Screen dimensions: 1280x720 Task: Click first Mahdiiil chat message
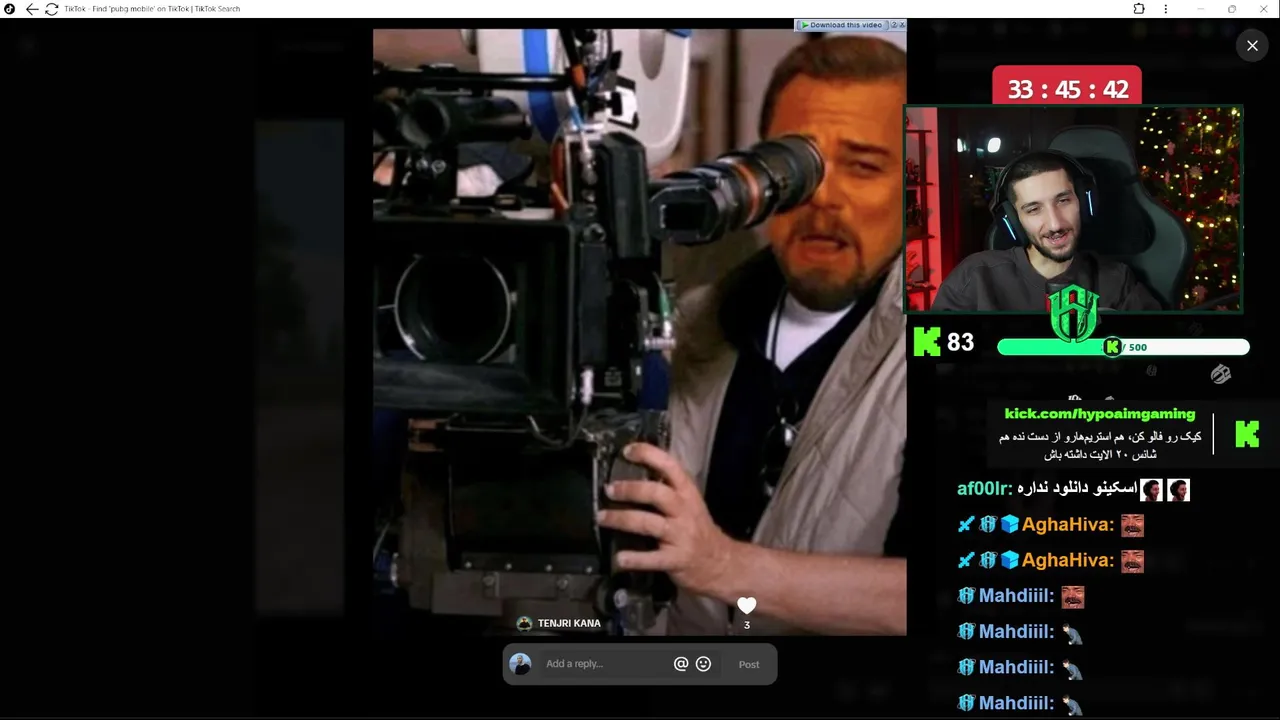pos(1021,596)
